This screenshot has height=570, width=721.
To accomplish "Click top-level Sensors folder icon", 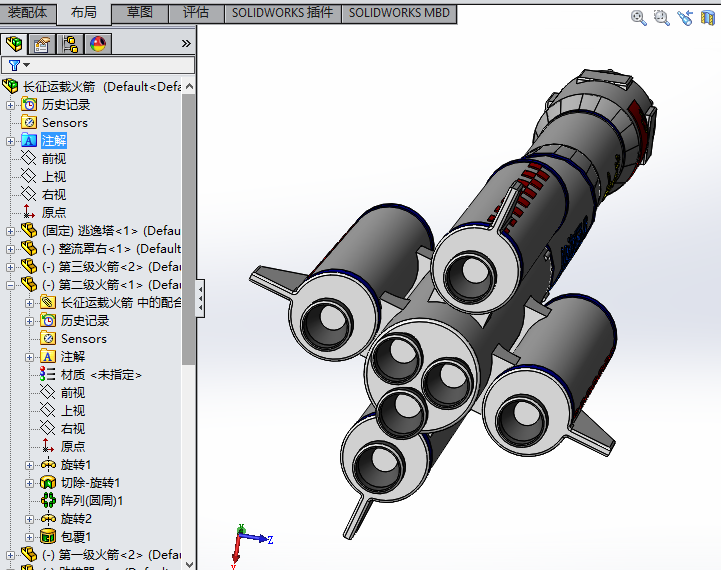I will pyautogui.click(x=29, y=123).
